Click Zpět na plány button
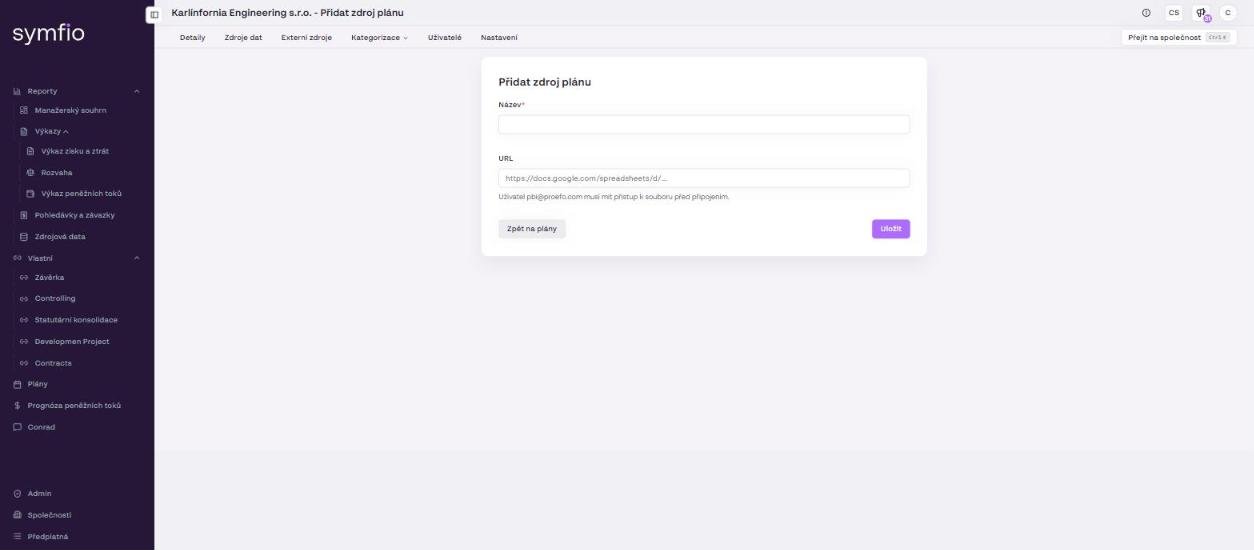Image resolution: width=1254 pixels, height=550 pixels. 532,229
